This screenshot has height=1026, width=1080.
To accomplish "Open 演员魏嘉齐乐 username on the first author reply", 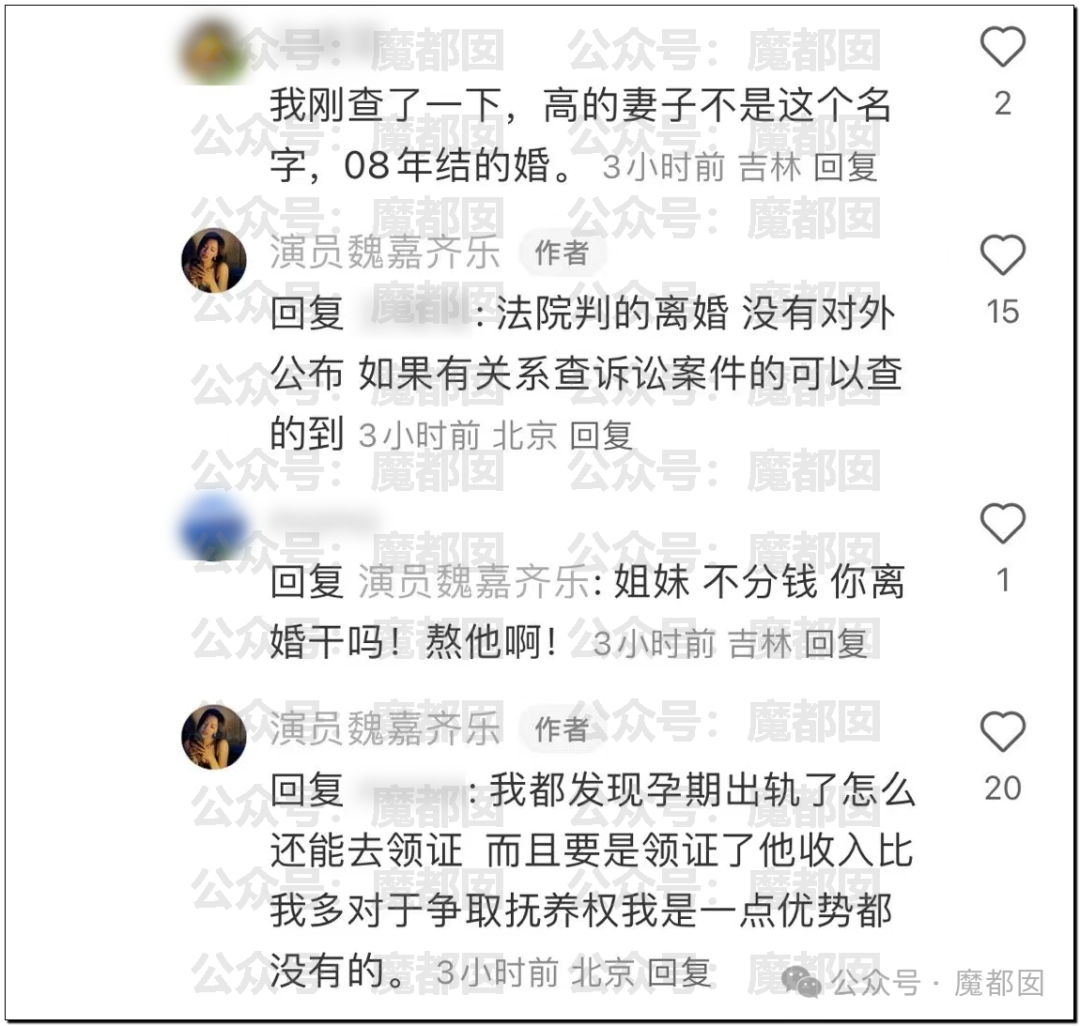I will point(384,253).
